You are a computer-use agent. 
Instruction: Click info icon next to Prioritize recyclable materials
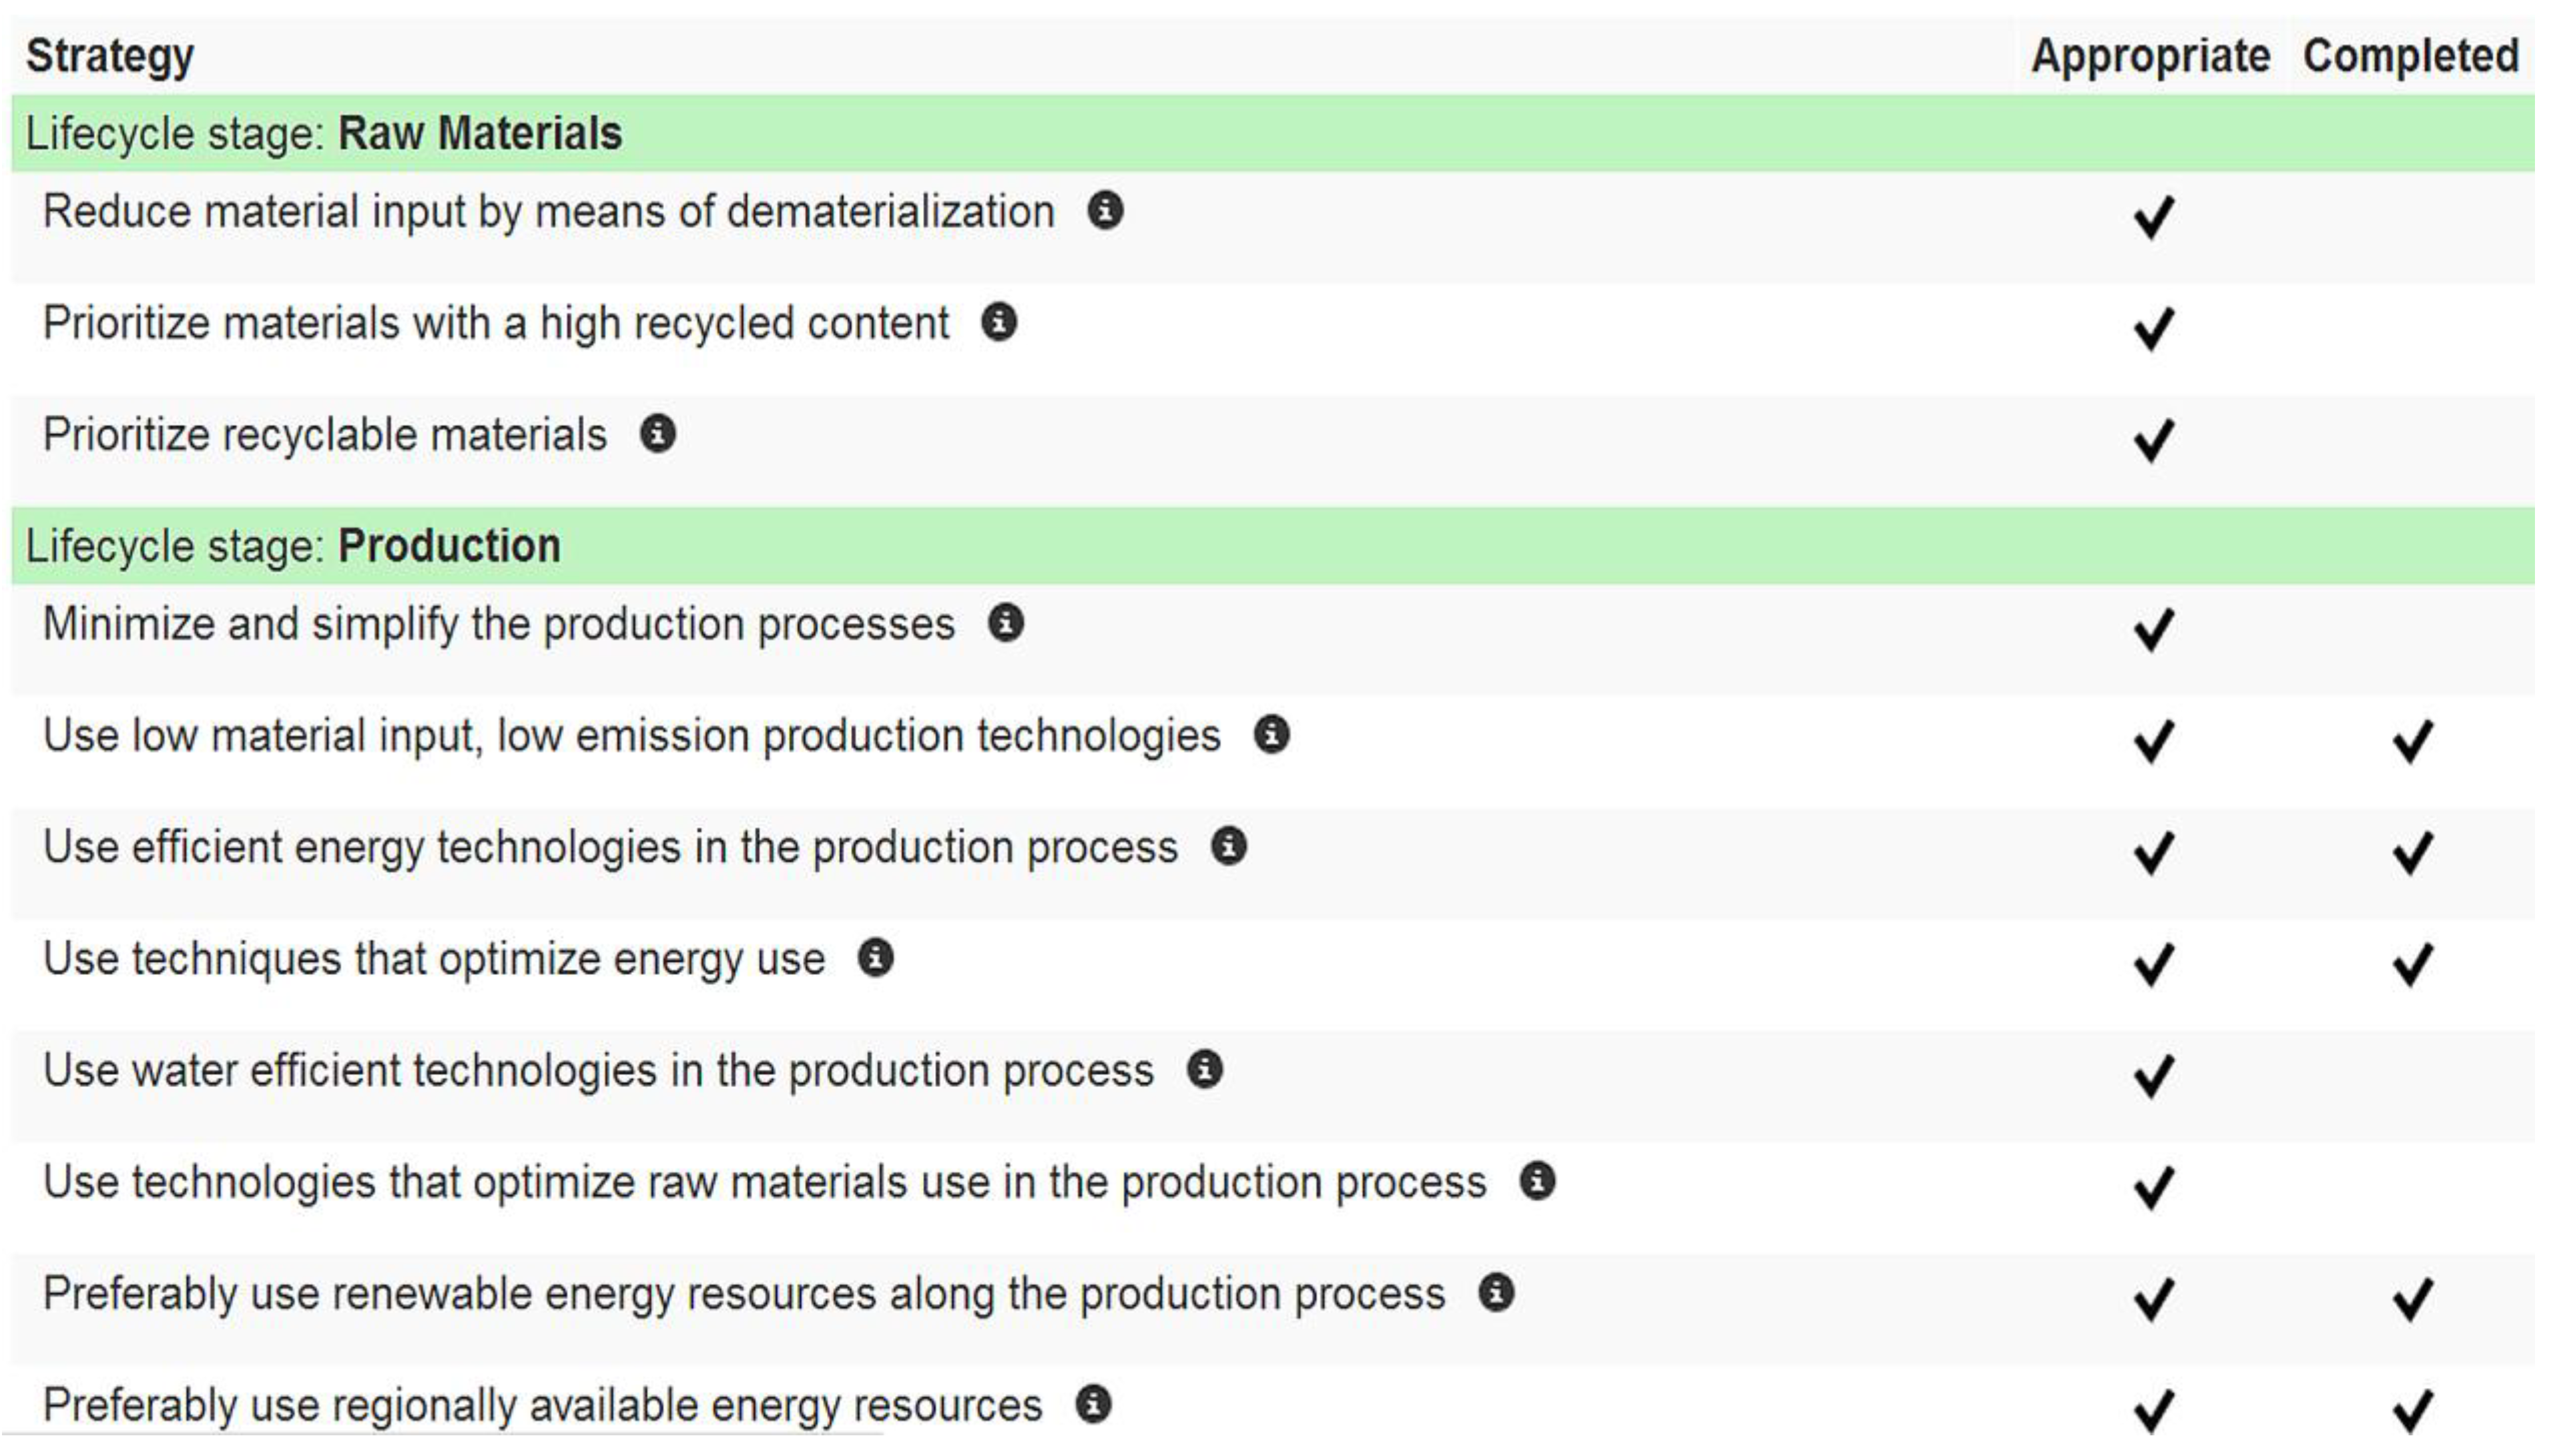657,434
